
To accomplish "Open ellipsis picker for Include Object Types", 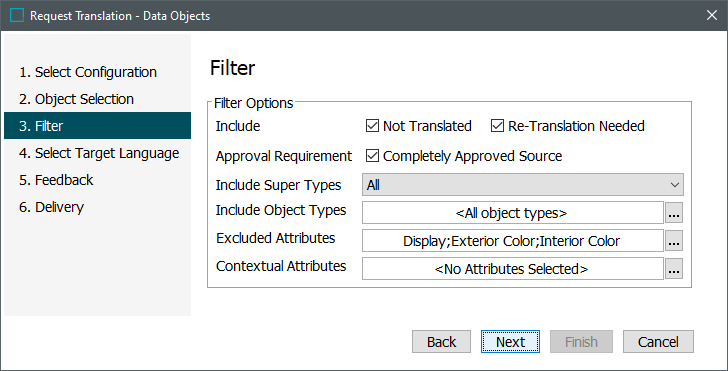I will tap(674, 213).
